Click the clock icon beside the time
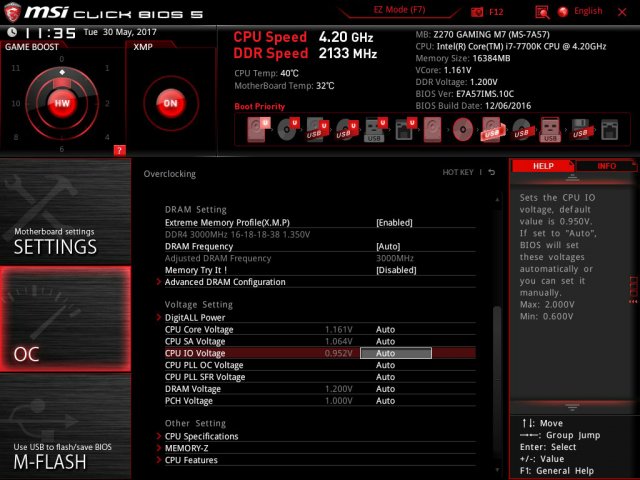The height and width of the screenshot is (480, 640). (x=12, y=32)
